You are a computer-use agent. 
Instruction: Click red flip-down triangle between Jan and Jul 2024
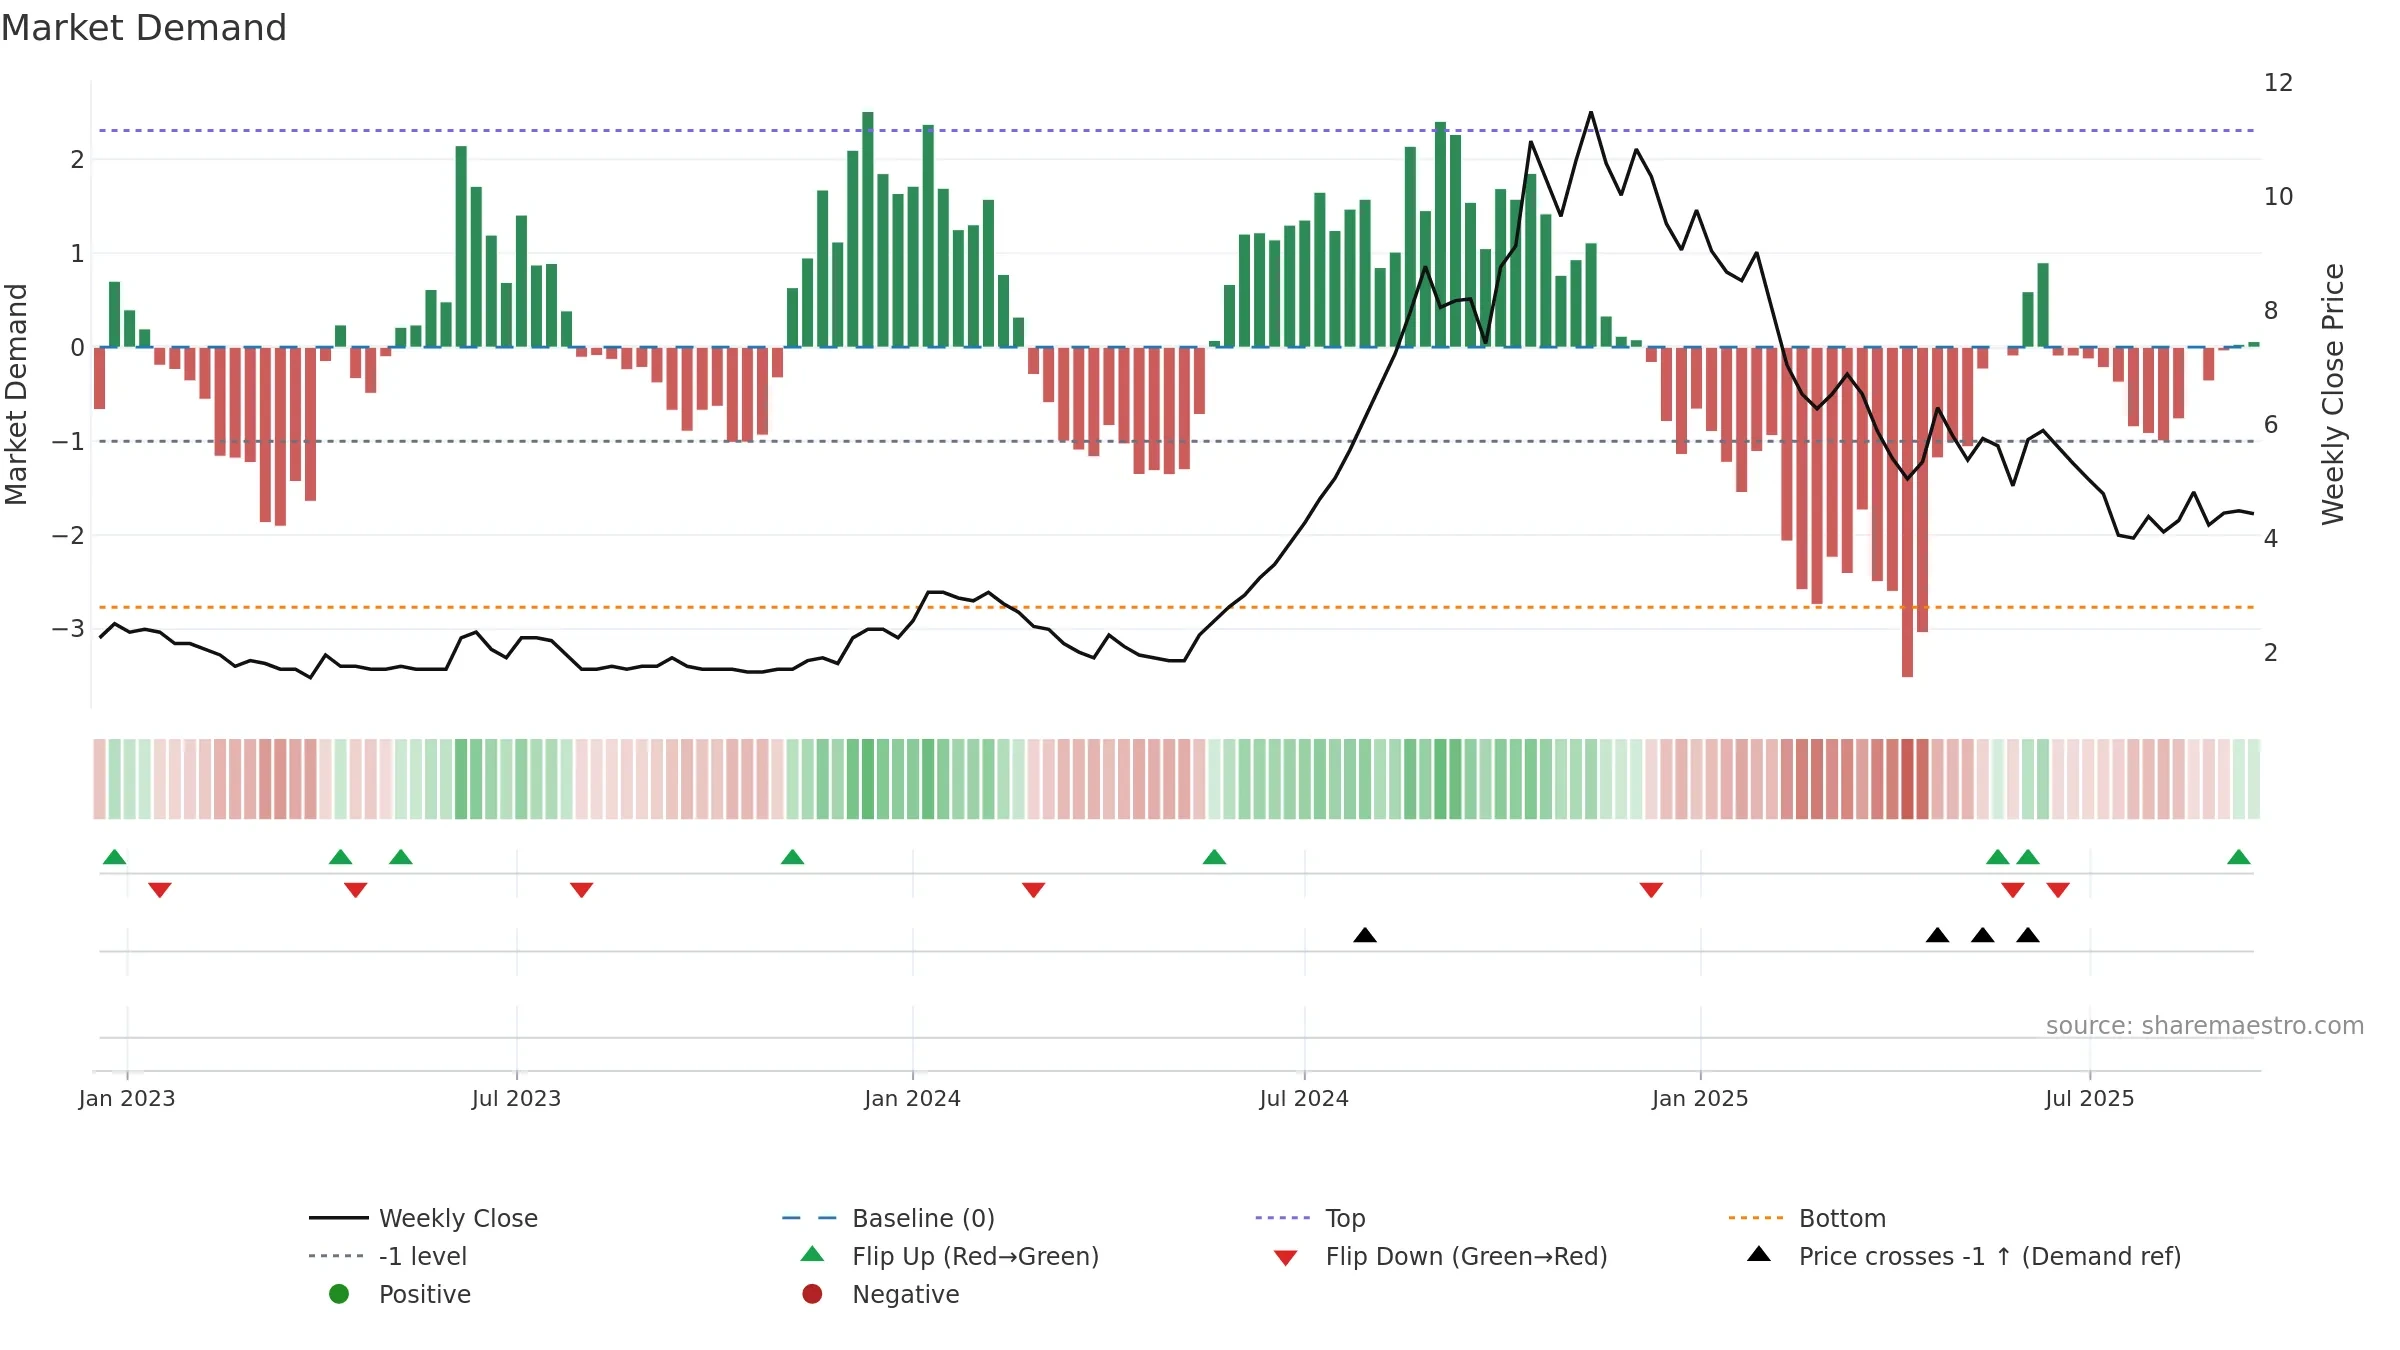pos(1034,889)
